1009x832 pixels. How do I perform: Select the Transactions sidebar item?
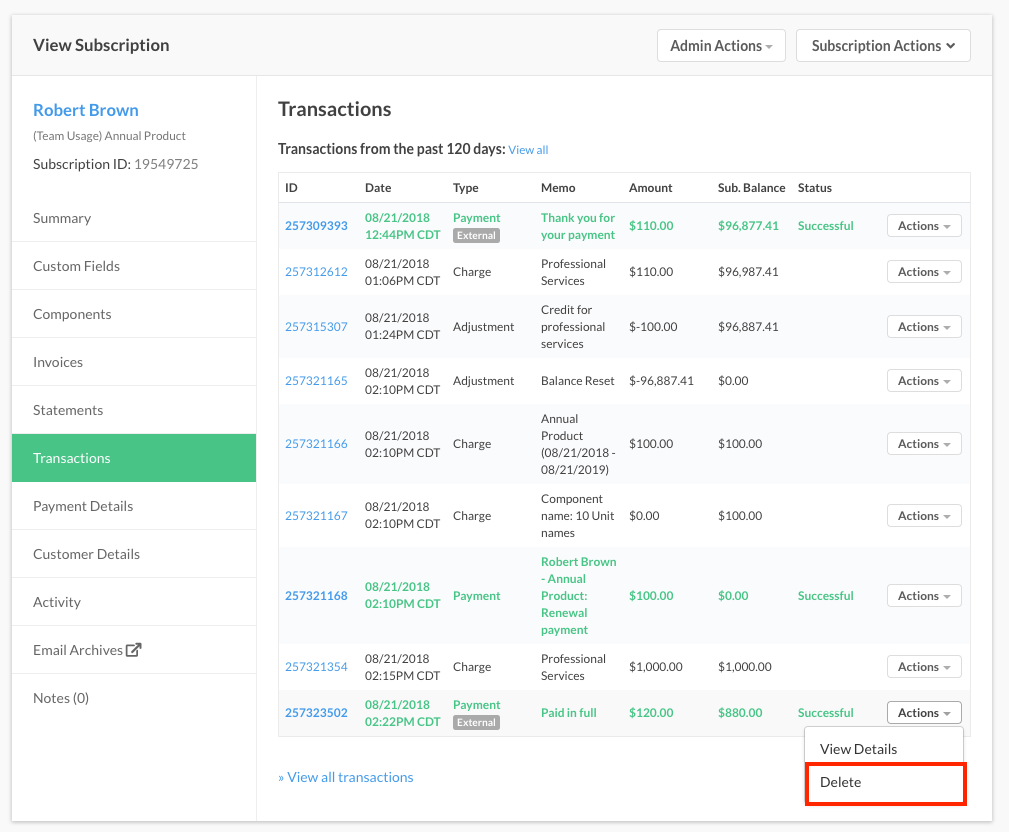134,458
